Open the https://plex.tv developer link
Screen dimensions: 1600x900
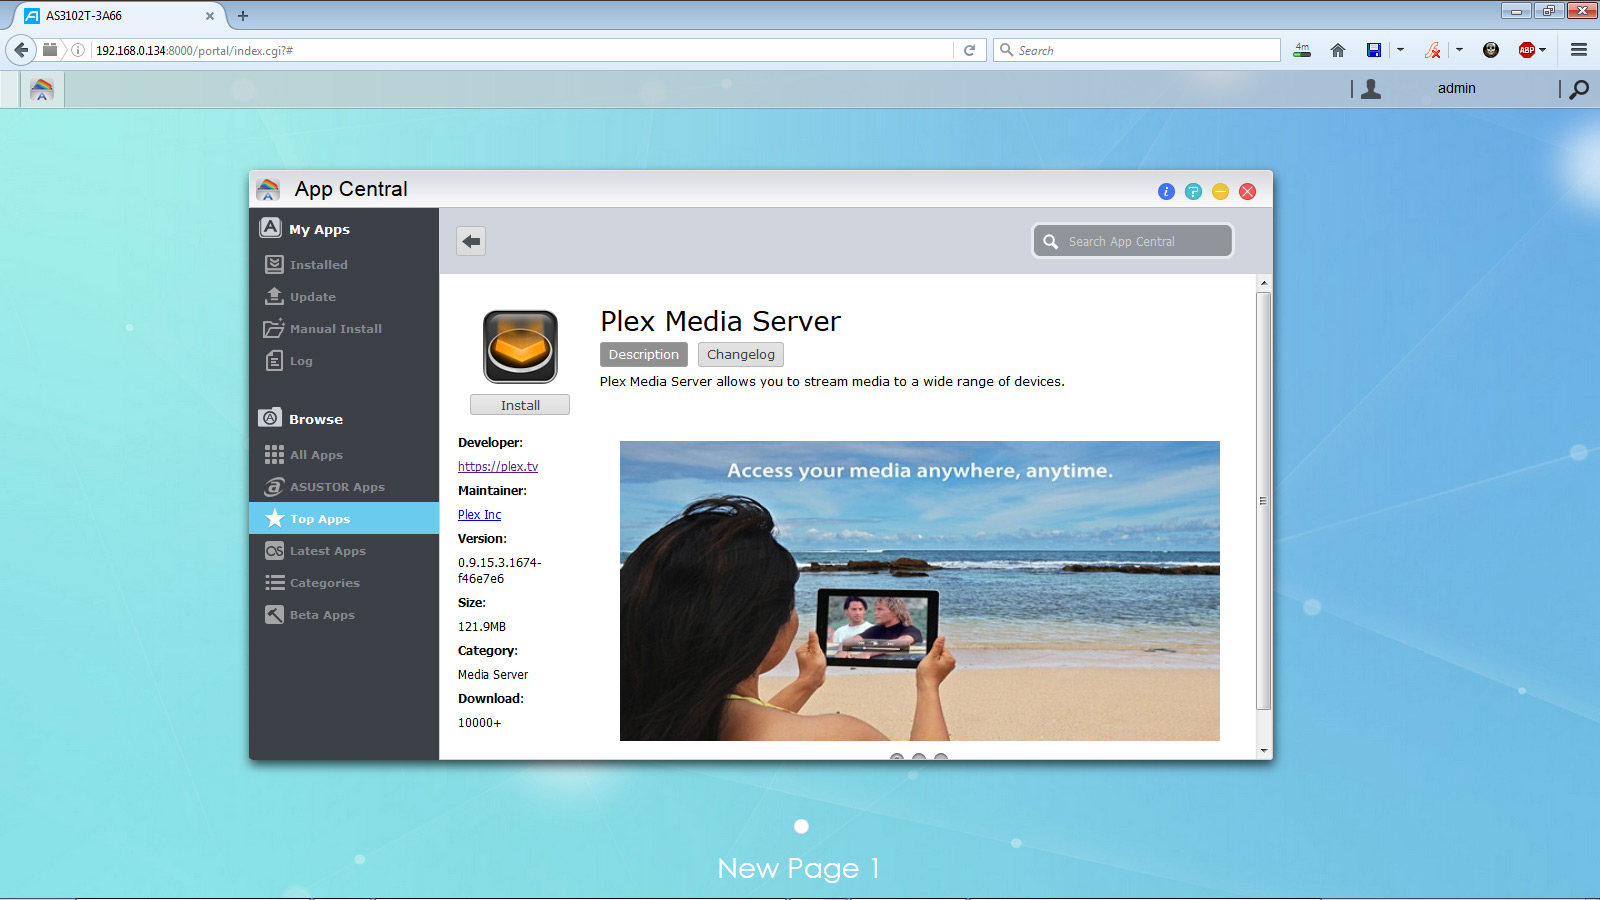(x=498, y=467)
